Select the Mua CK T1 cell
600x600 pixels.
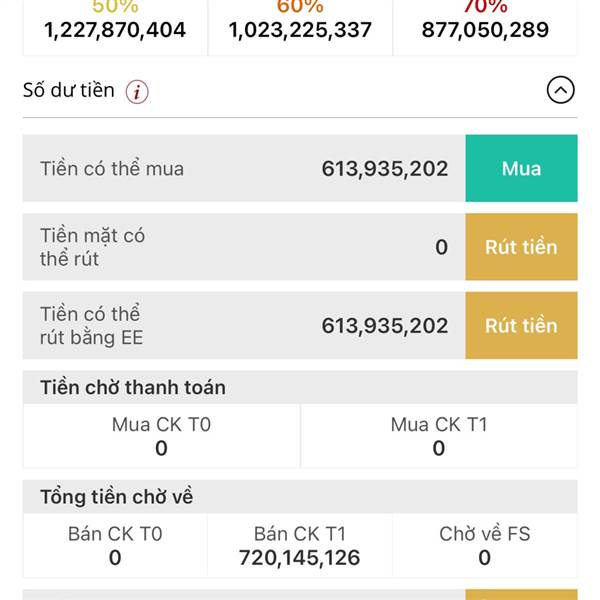click(439, 436)
